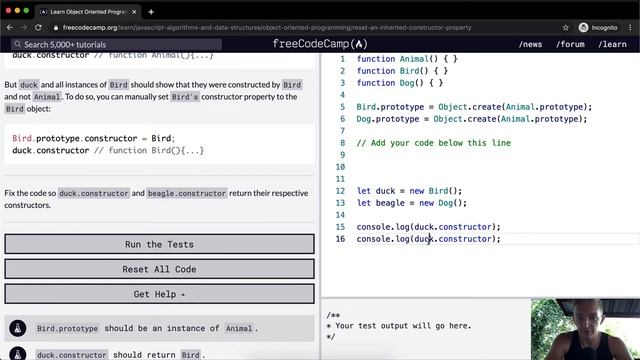Screen dimensions: 640x360
Task: Click flask icon beside Bird.prototype test
Action: pos(18,328)
